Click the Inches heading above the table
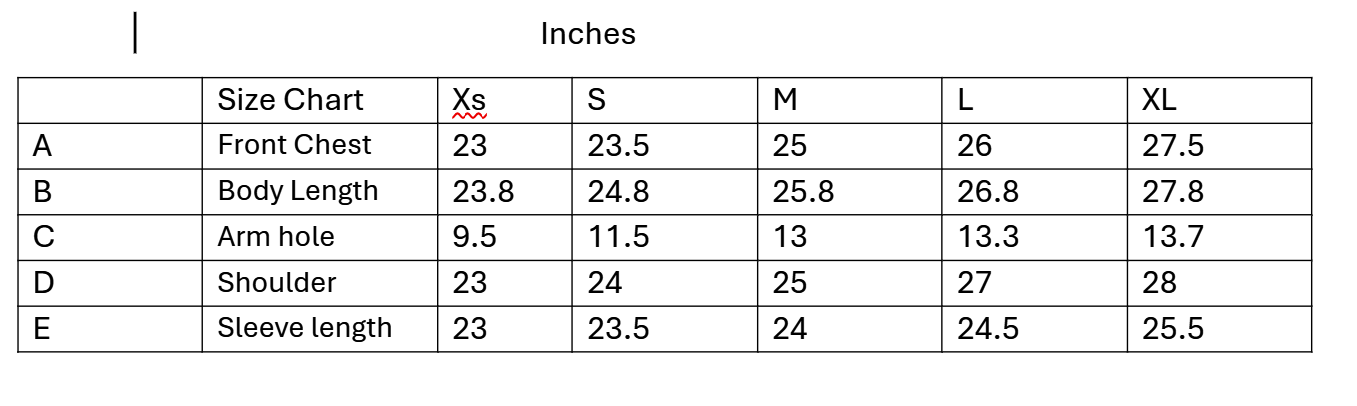Image resolution: width=1357 pixels, height=406 pixels. (x=588, y=34)
